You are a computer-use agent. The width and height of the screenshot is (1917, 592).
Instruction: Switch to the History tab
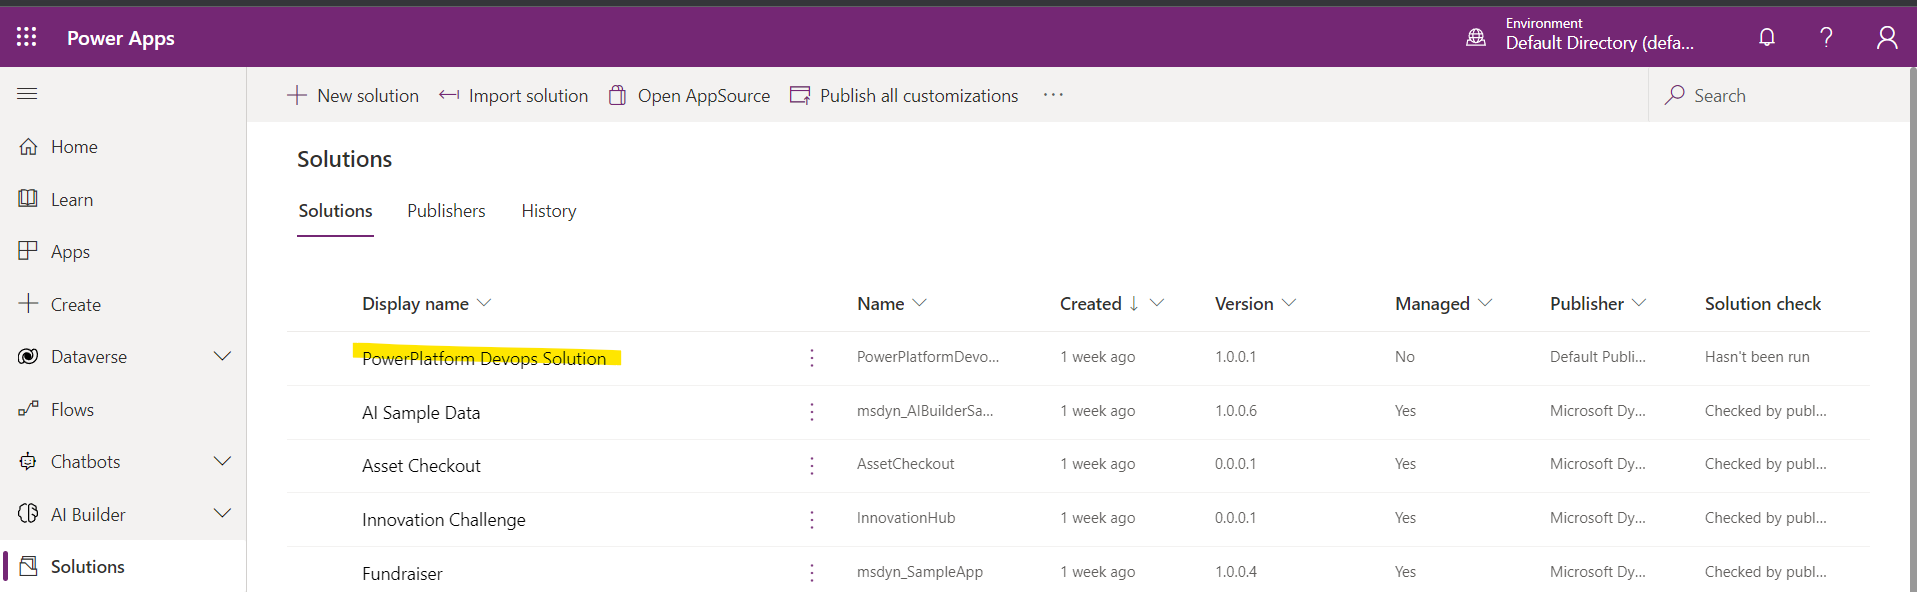[x=548, y=211]
